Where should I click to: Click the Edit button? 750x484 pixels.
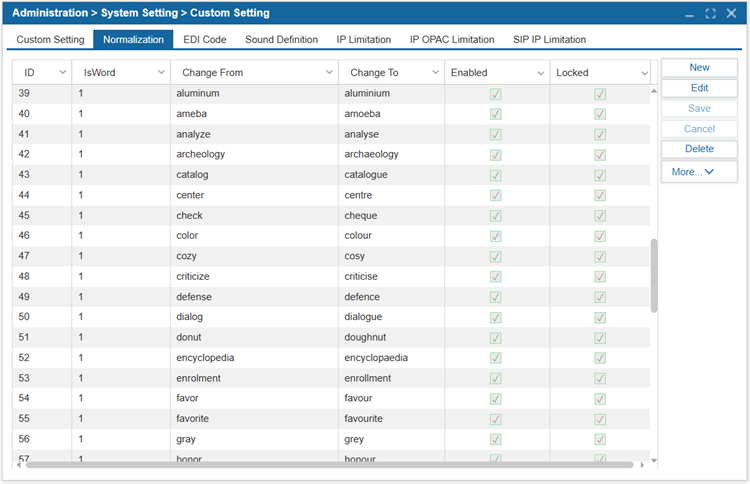699,88
